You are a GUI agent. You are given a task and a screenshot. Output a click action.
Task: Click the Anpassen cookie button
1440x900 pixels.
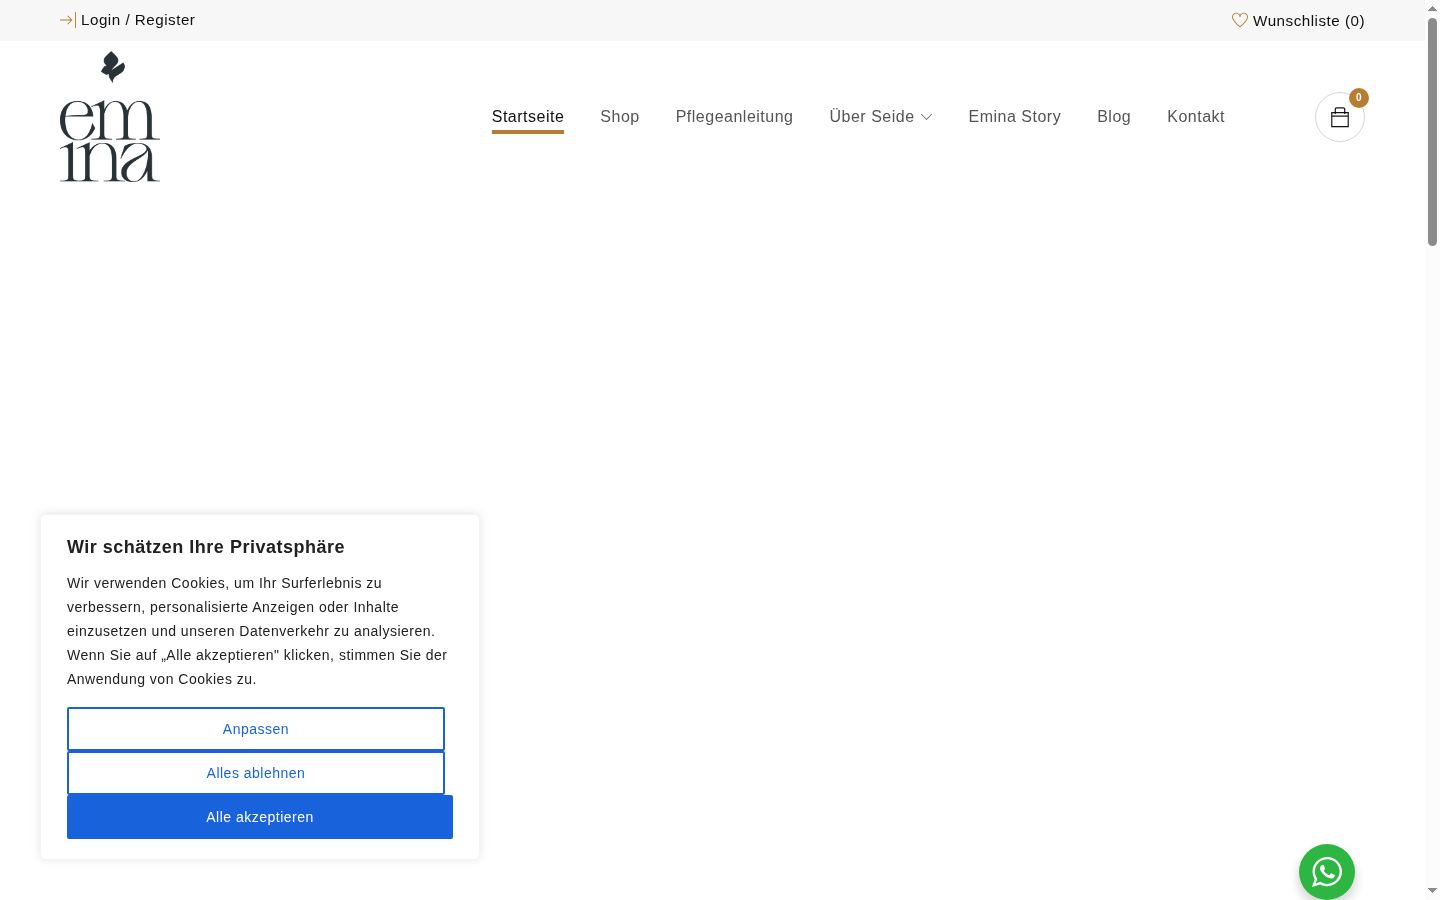pyautogui.click(x=256, y=729)
